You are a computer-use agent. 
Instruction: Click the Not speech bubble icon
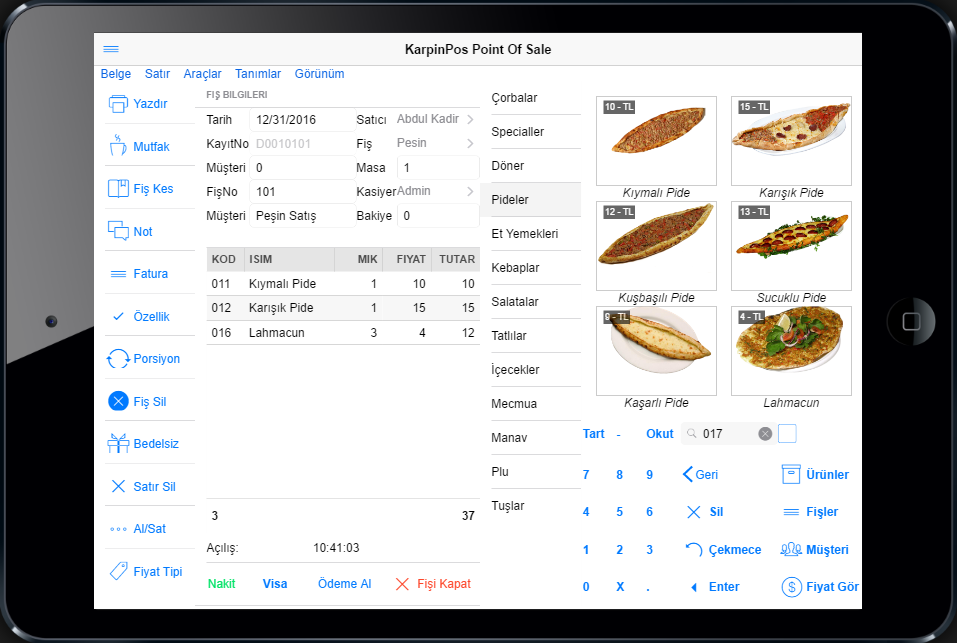coord(118,231)
